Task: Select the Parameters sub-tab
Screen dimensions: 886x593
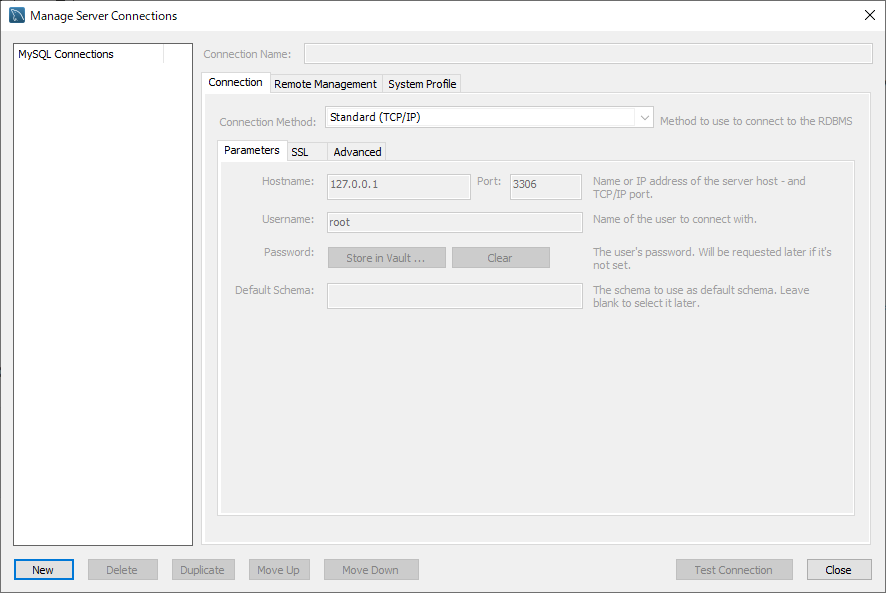Action: [252, 150]
